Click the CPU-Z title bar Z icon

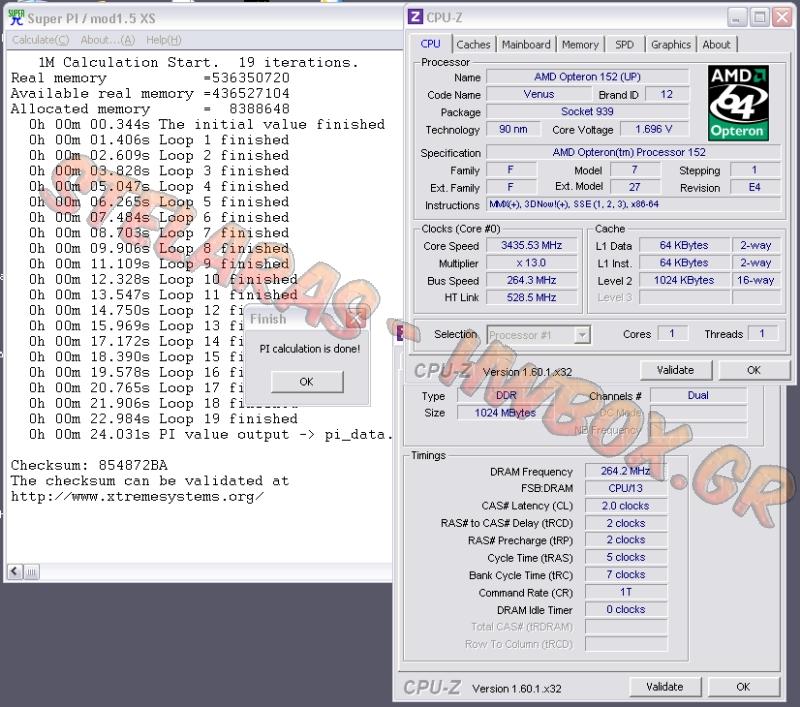click(x=415, y=17)
